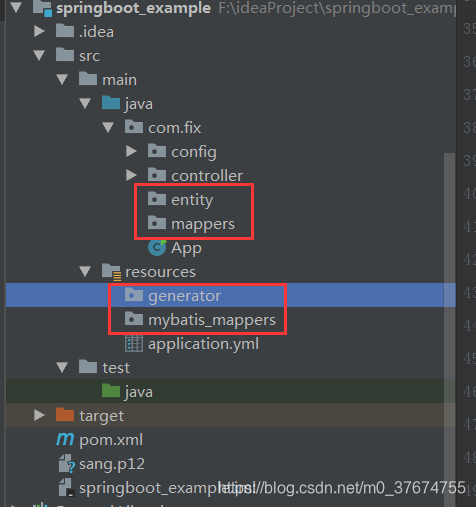Viewport: 476px width, 507px height.
Task: Collapse the src folder arrow
Action: pos(39,55)
